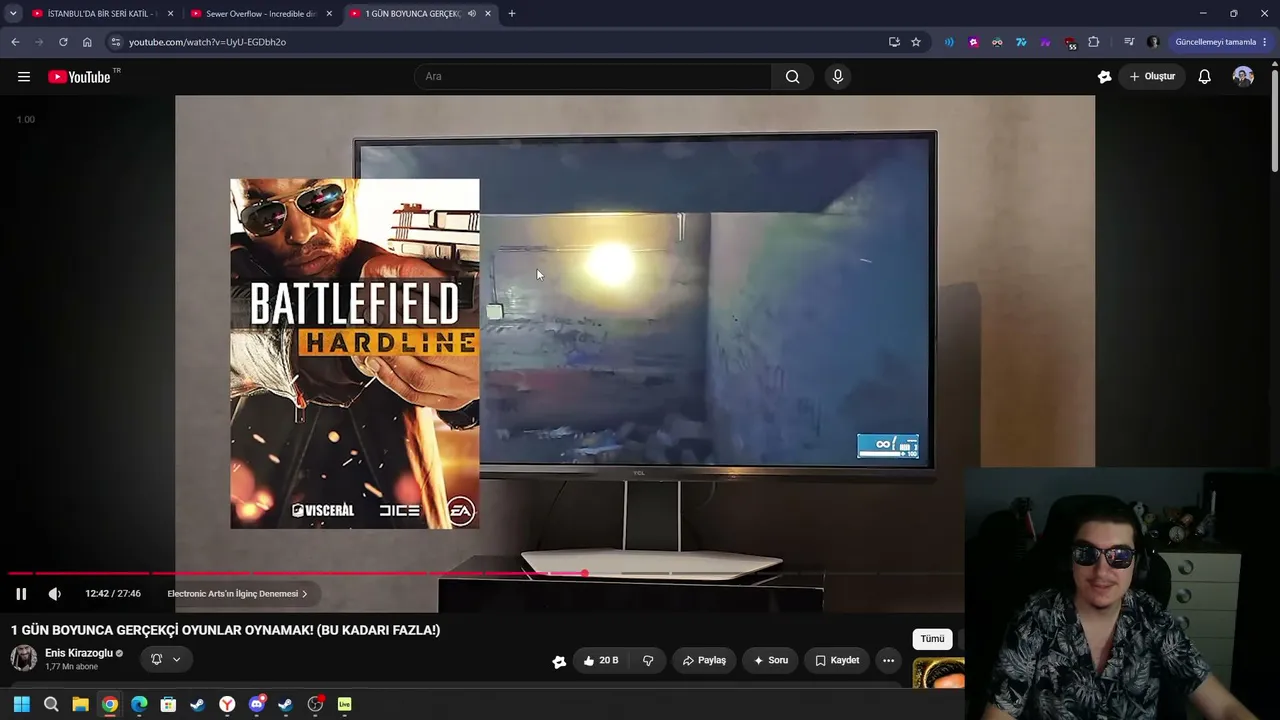Open OBS Studio from the taskbar
The height and width of the screenshot is (720, 1280).
316,704
